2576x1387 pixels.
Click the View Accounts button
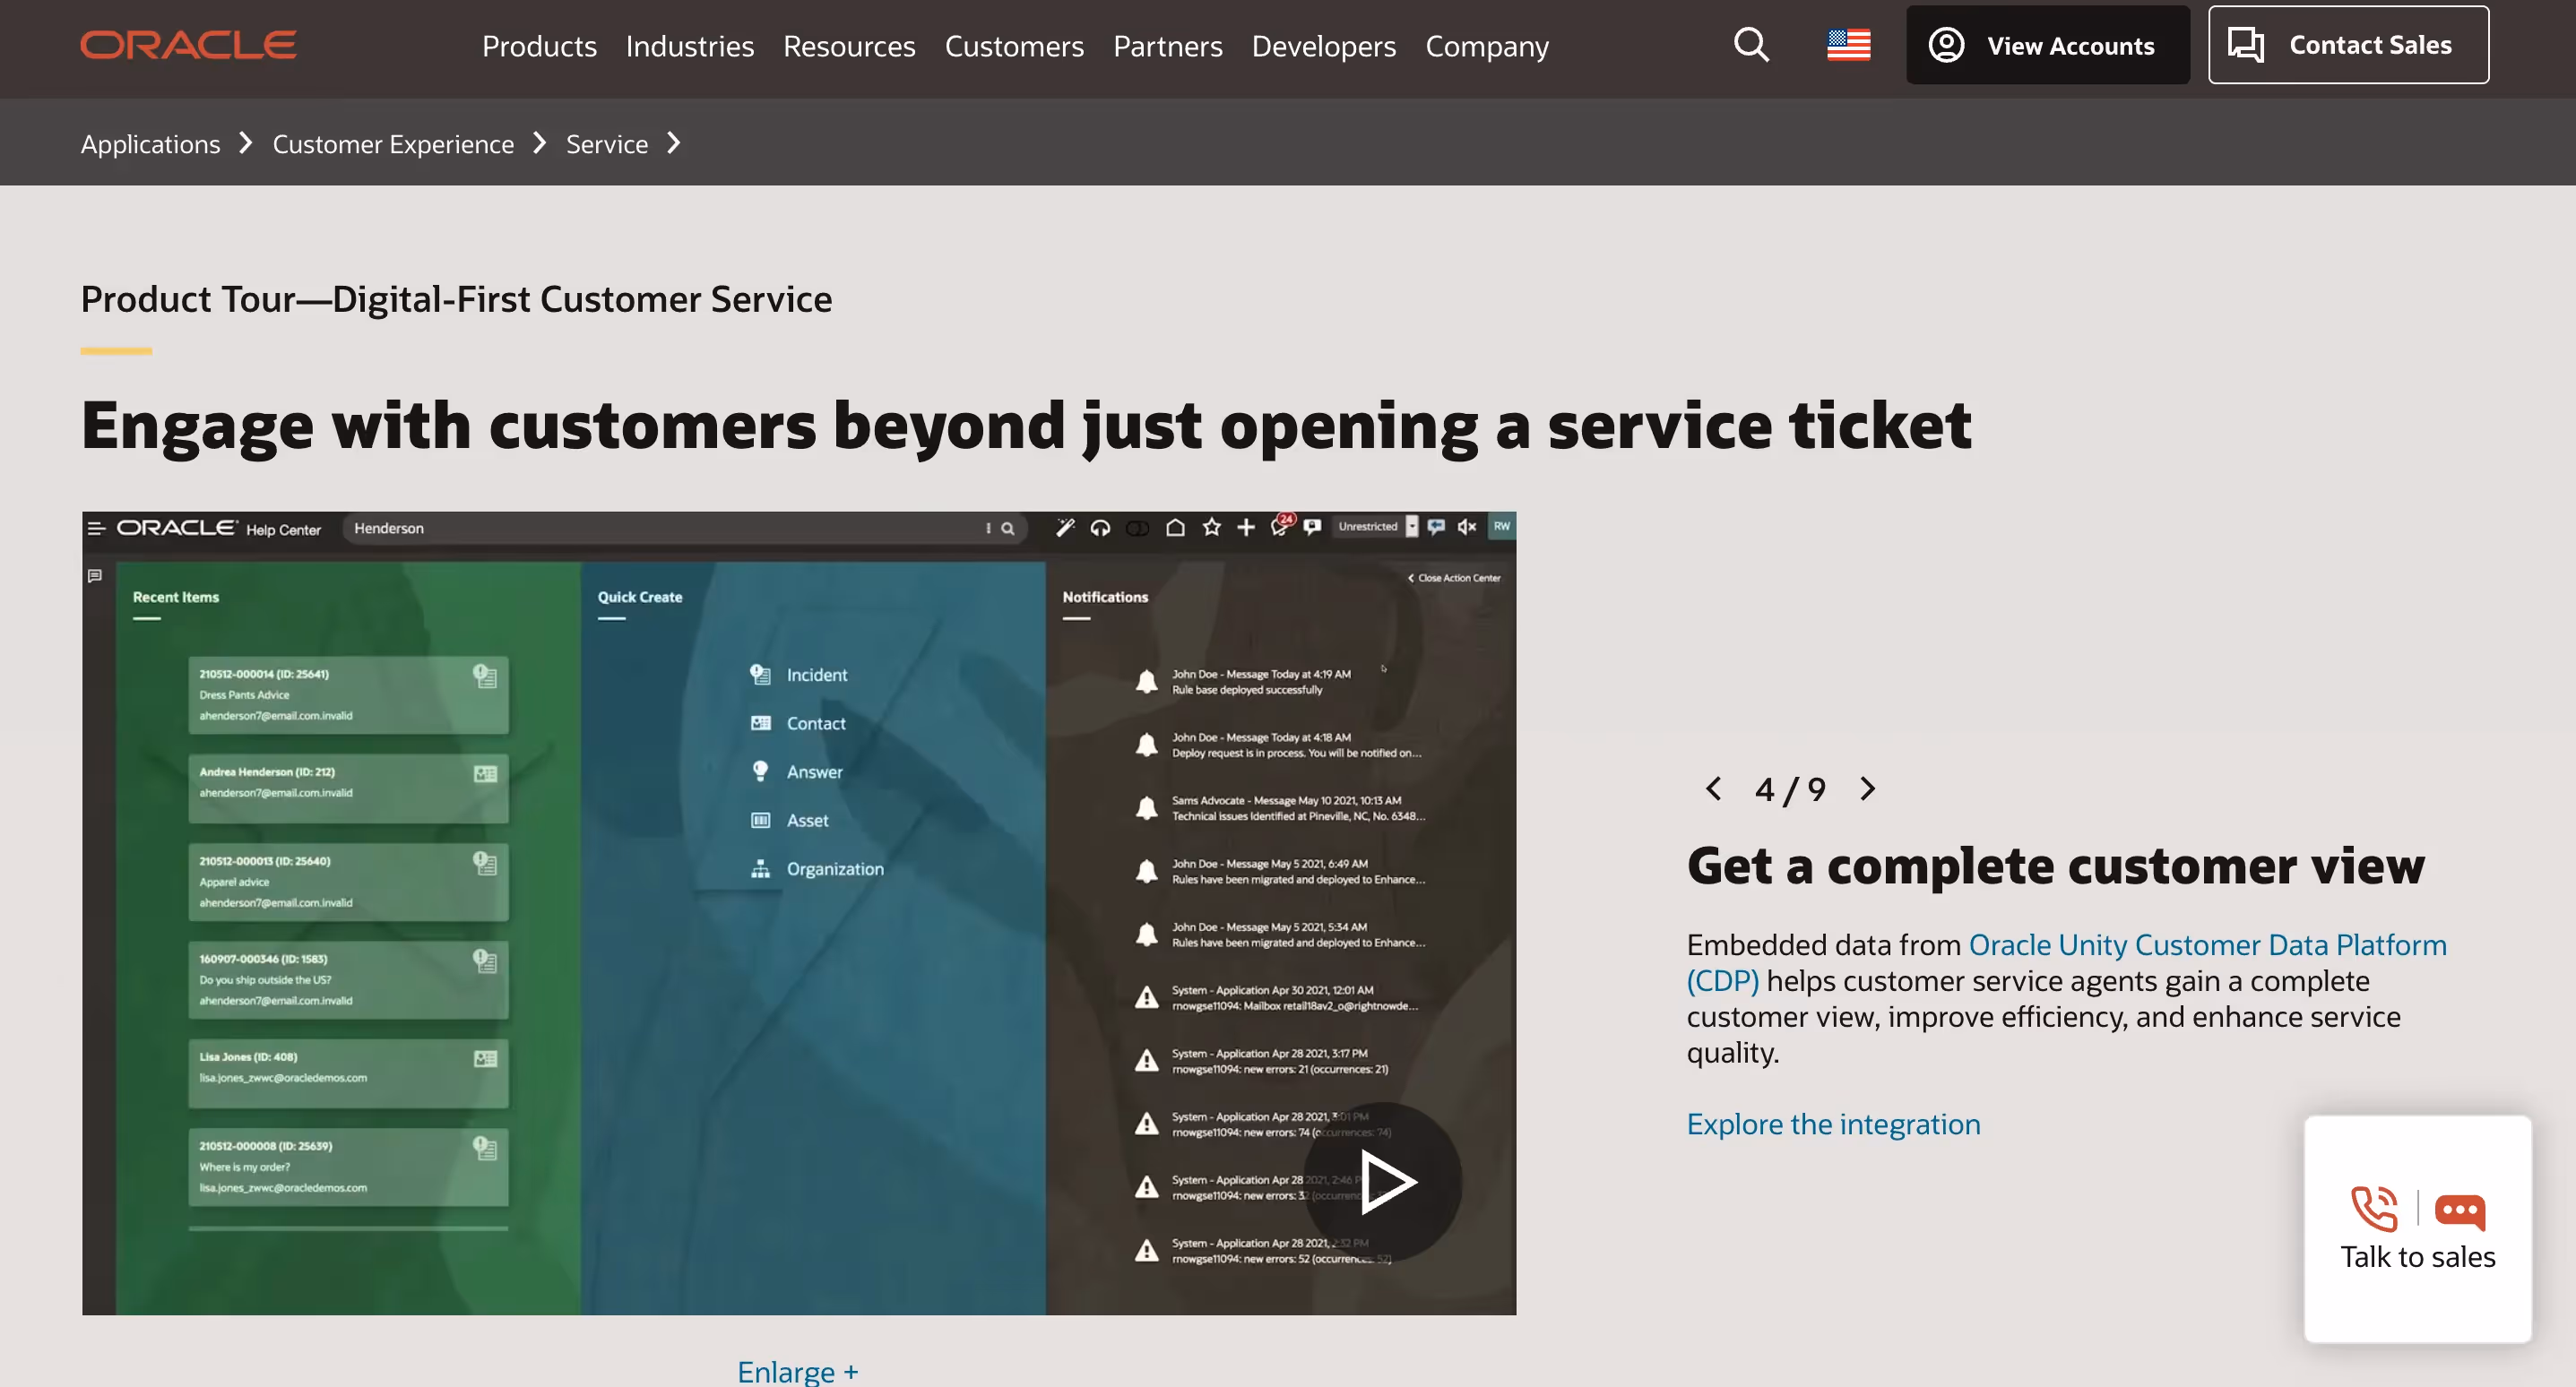(x=2047, y=45)
